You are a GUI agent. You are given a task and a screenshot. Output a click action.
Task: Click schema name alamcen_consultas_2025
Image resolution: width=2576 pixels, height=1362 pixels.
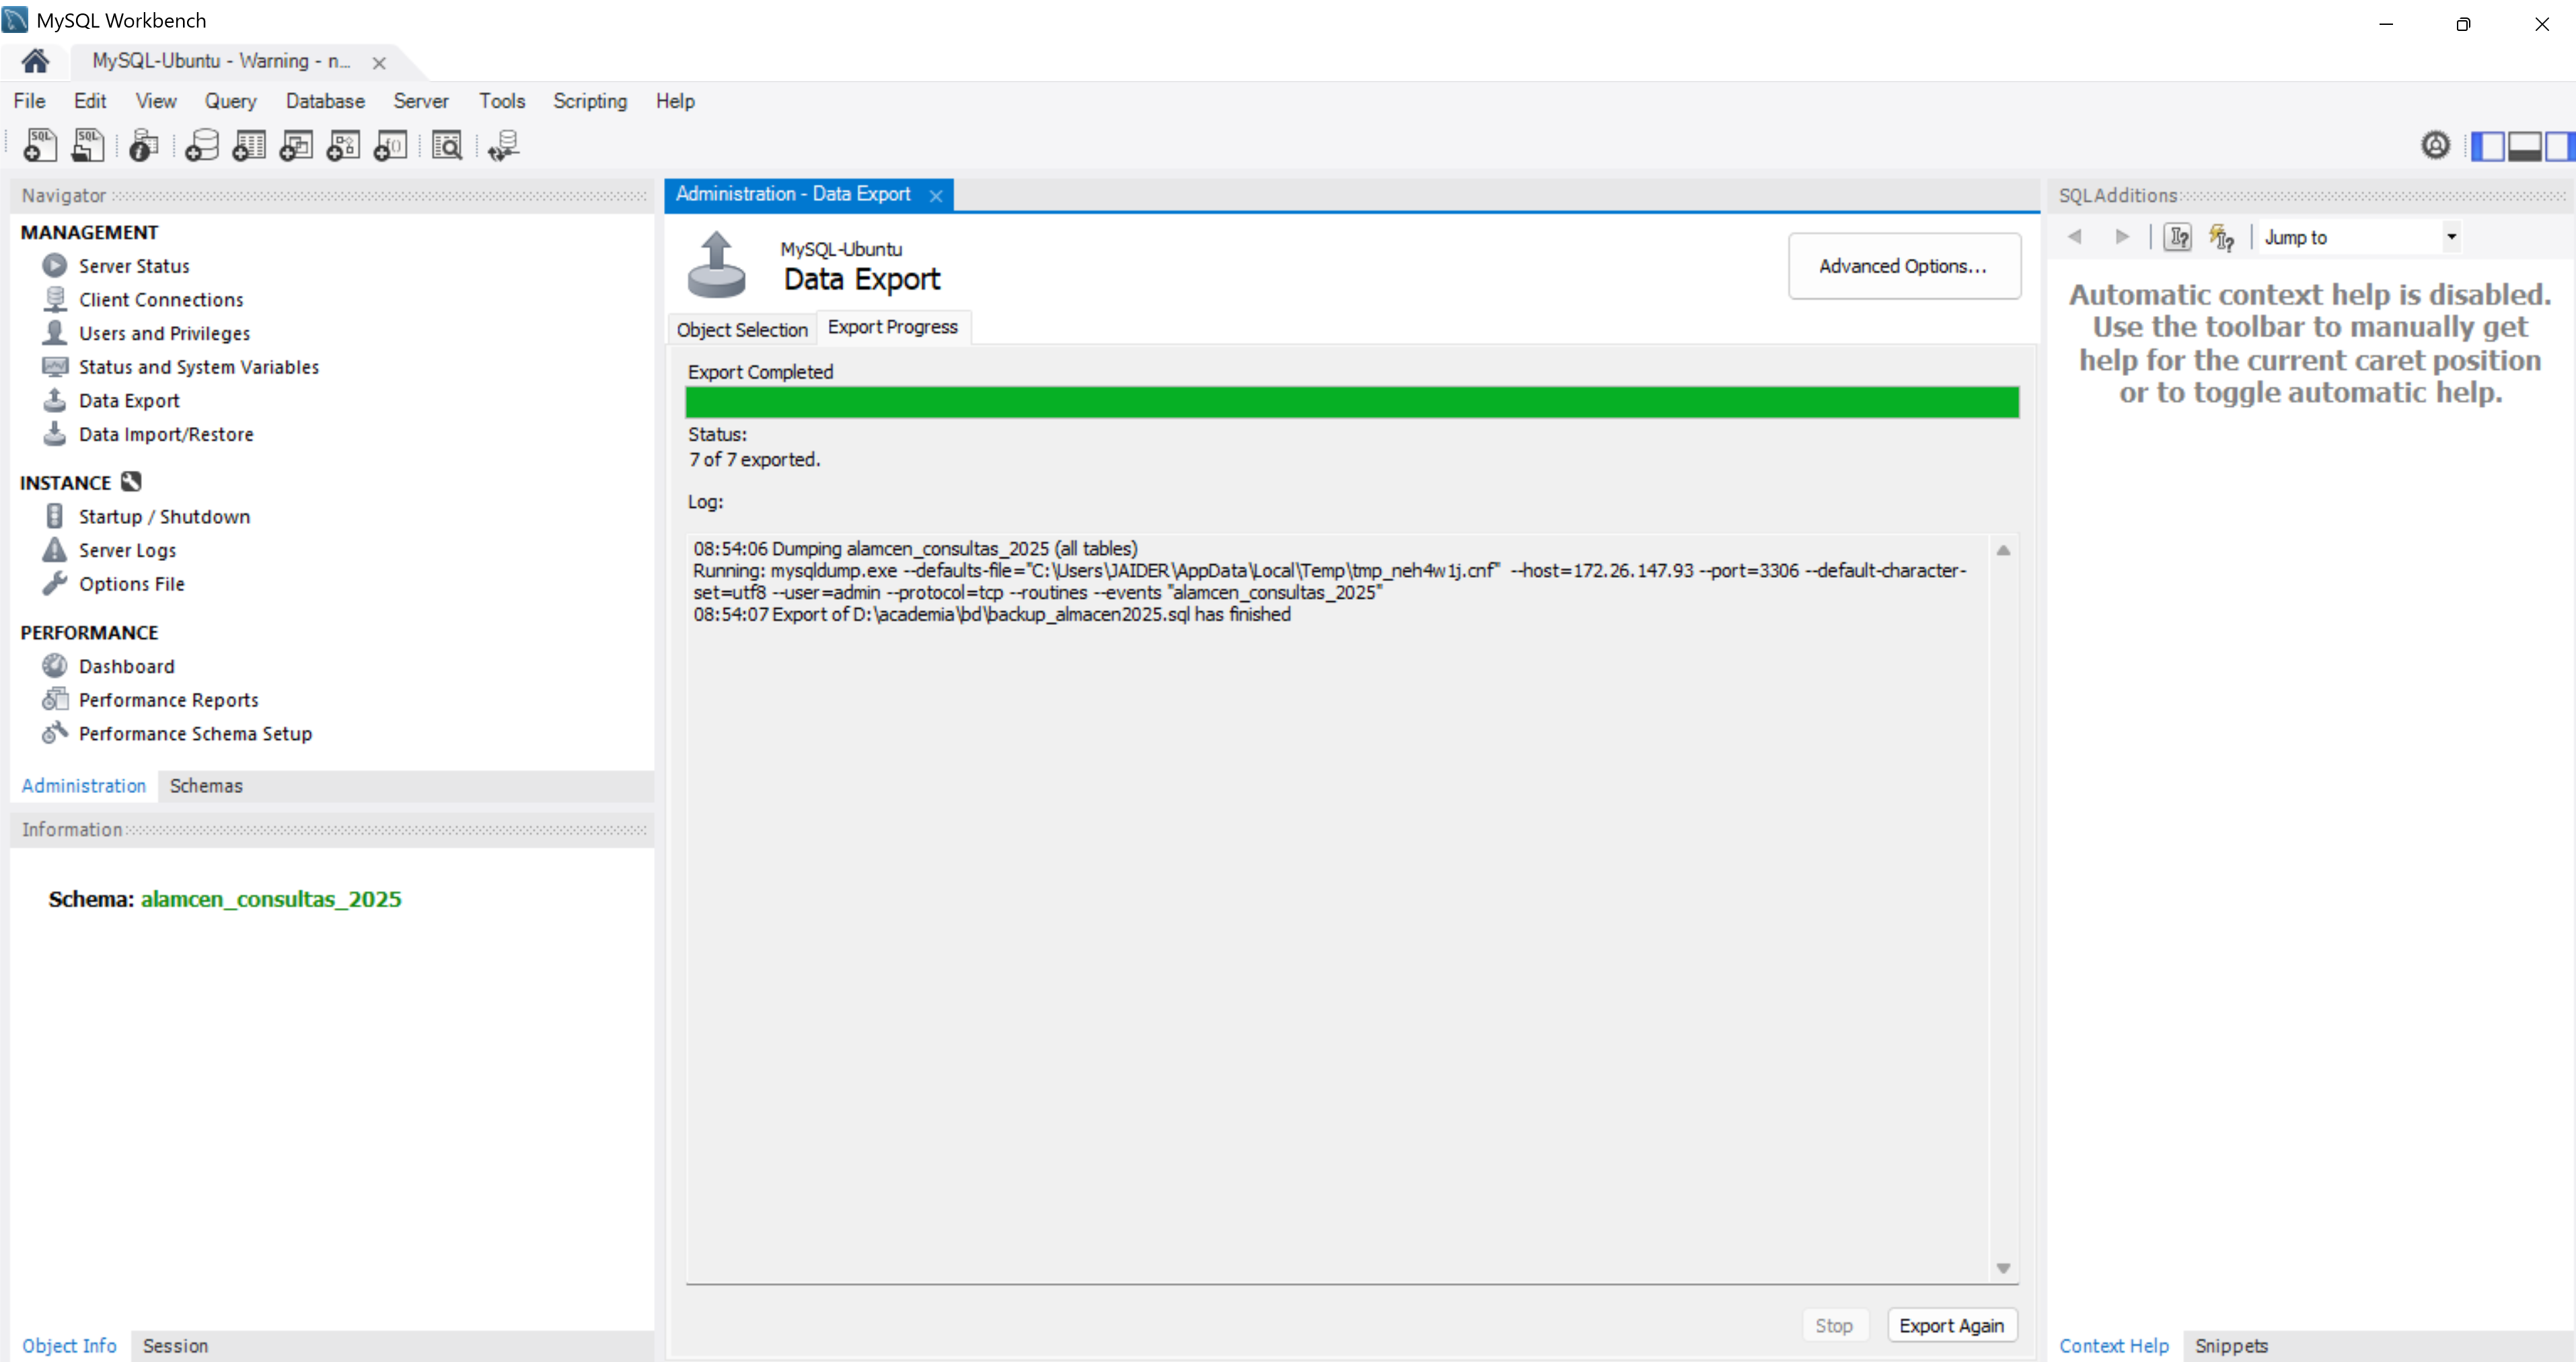271,899
